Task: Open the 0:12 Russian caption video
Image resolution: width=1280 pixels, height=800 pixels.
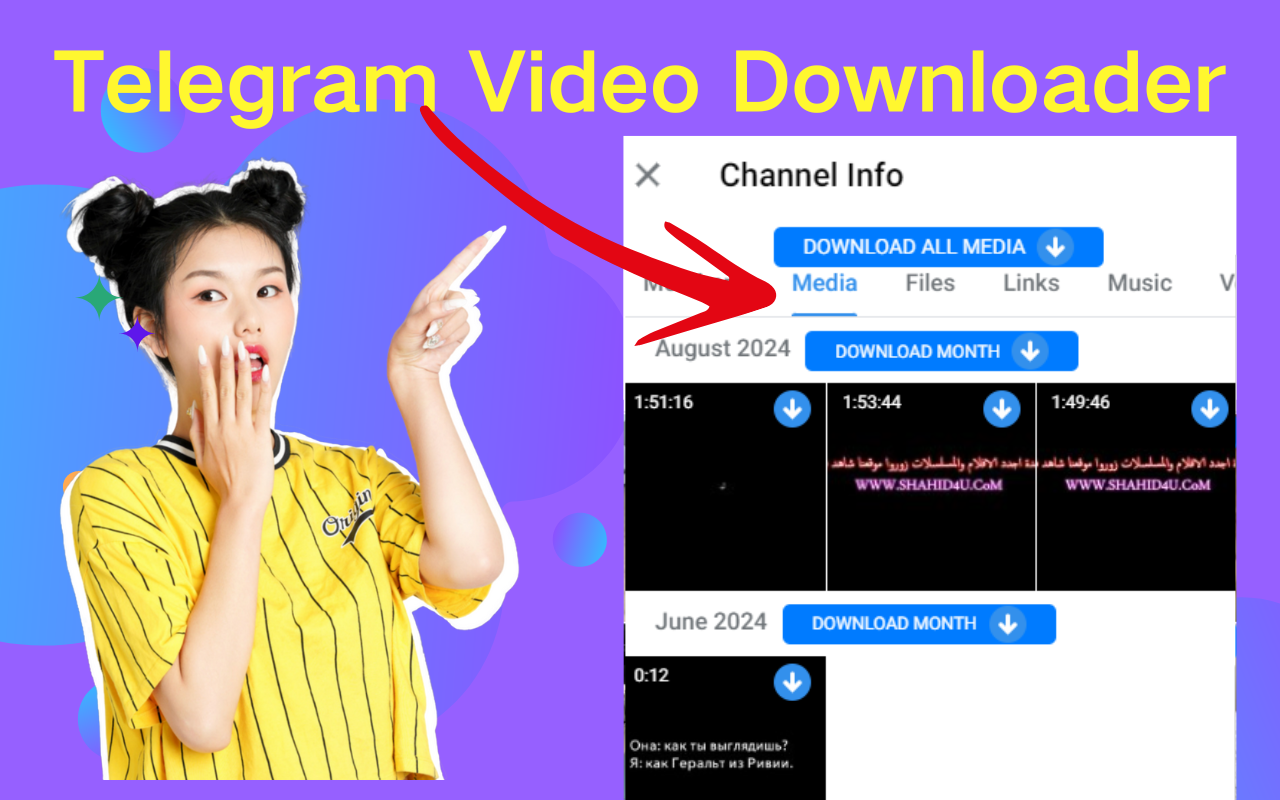Action: click(725, 728)
